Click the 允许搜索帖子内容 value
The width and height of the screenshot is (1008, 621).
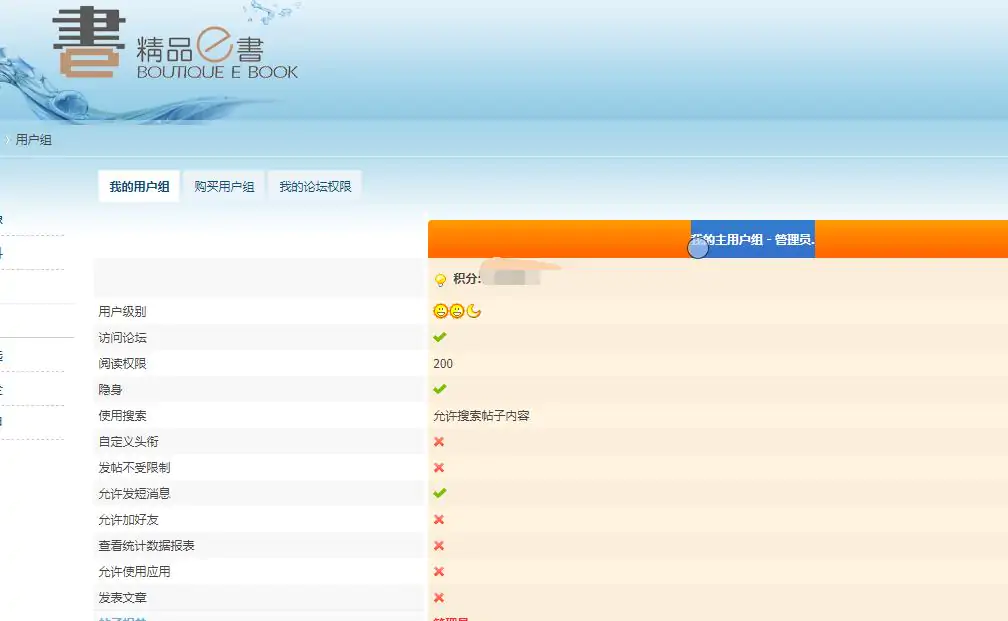tap(482, 416)
